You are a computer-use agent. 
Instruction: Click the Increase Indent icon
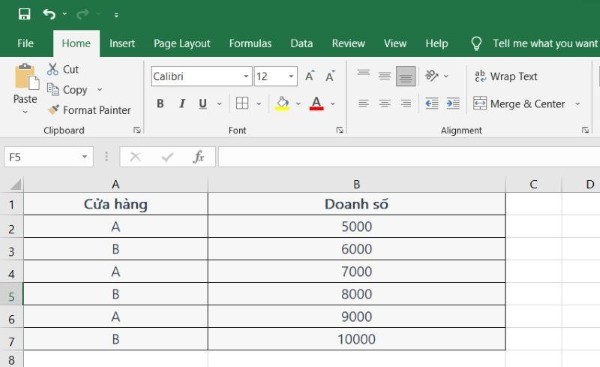[453, 103]
